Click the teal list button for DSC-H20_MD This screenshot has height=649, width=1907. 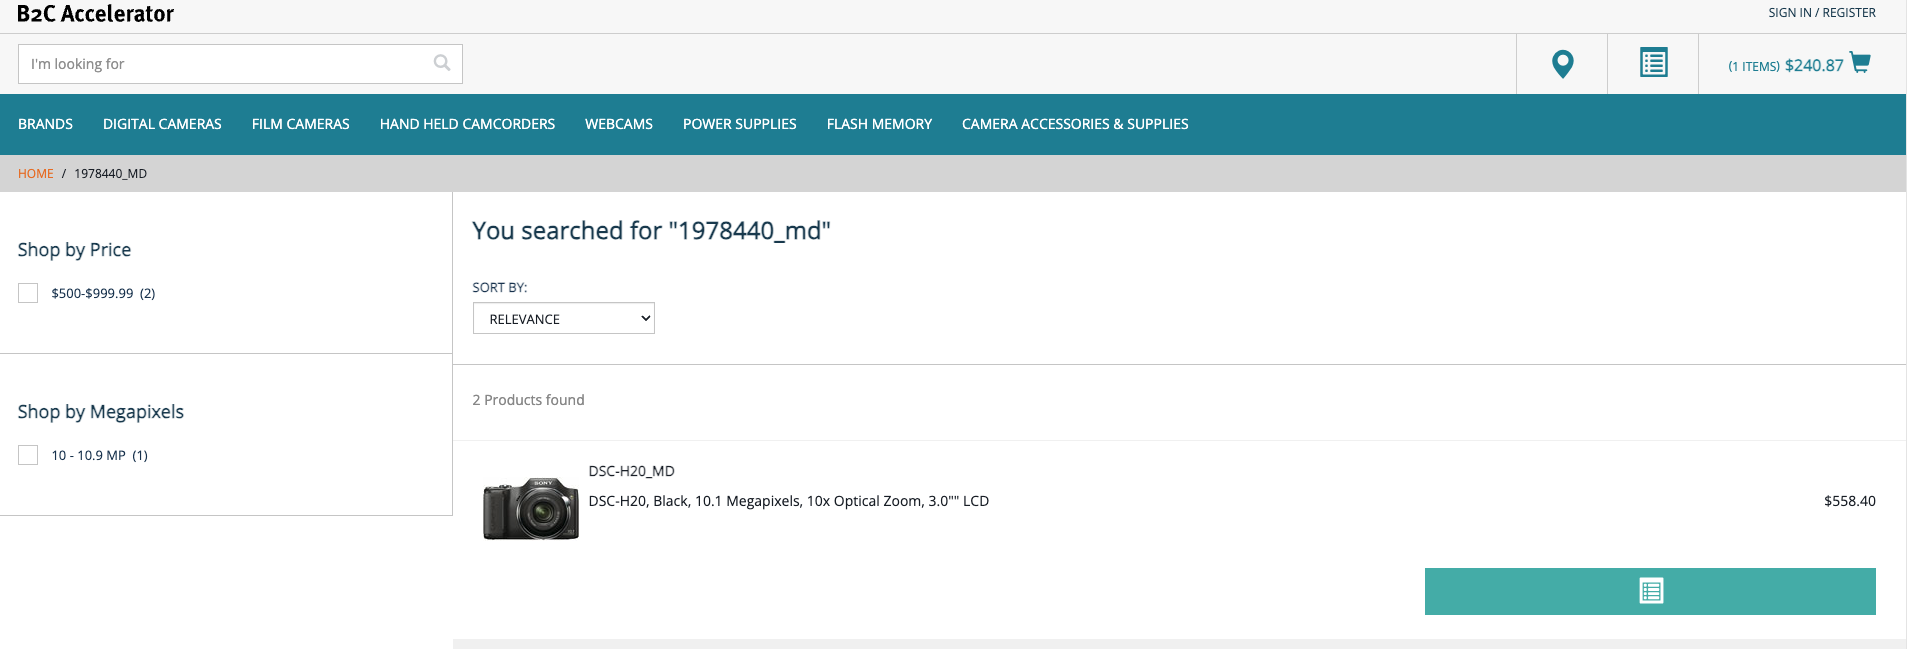pos(1650,591)
